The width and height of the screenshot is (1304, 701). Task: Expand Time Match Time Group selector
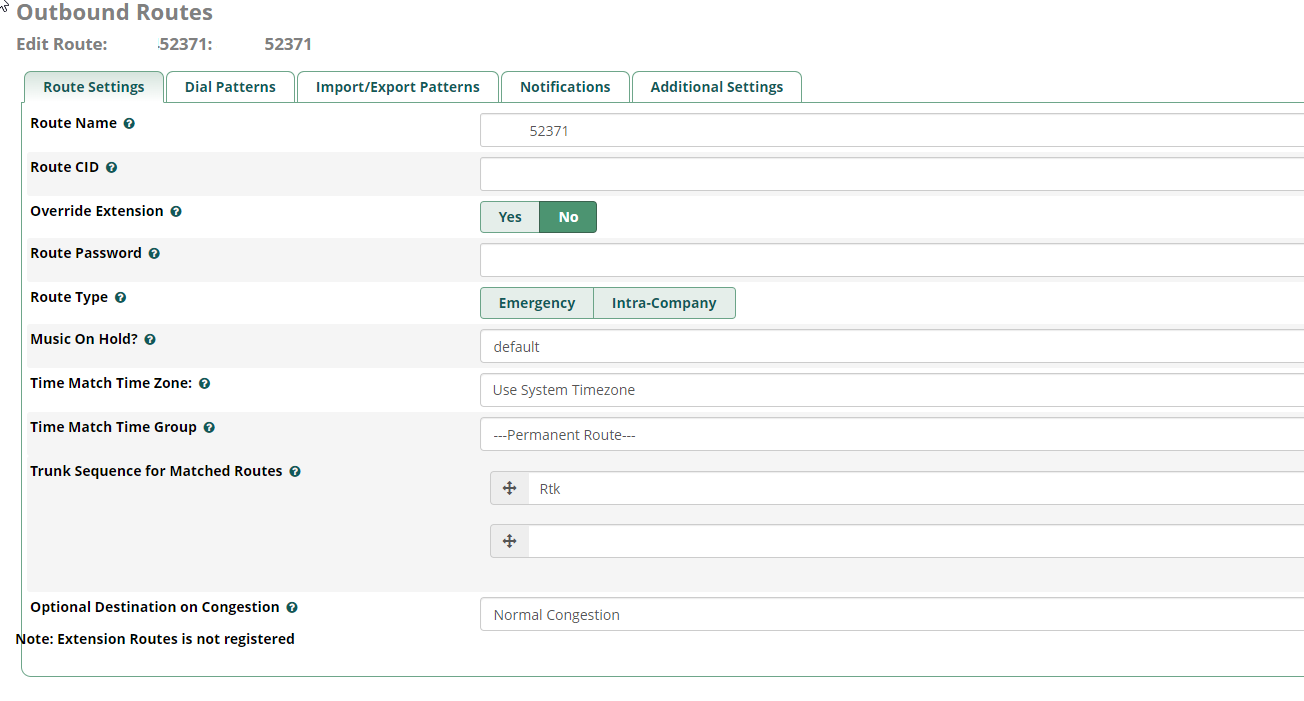[x=890, y=435]
